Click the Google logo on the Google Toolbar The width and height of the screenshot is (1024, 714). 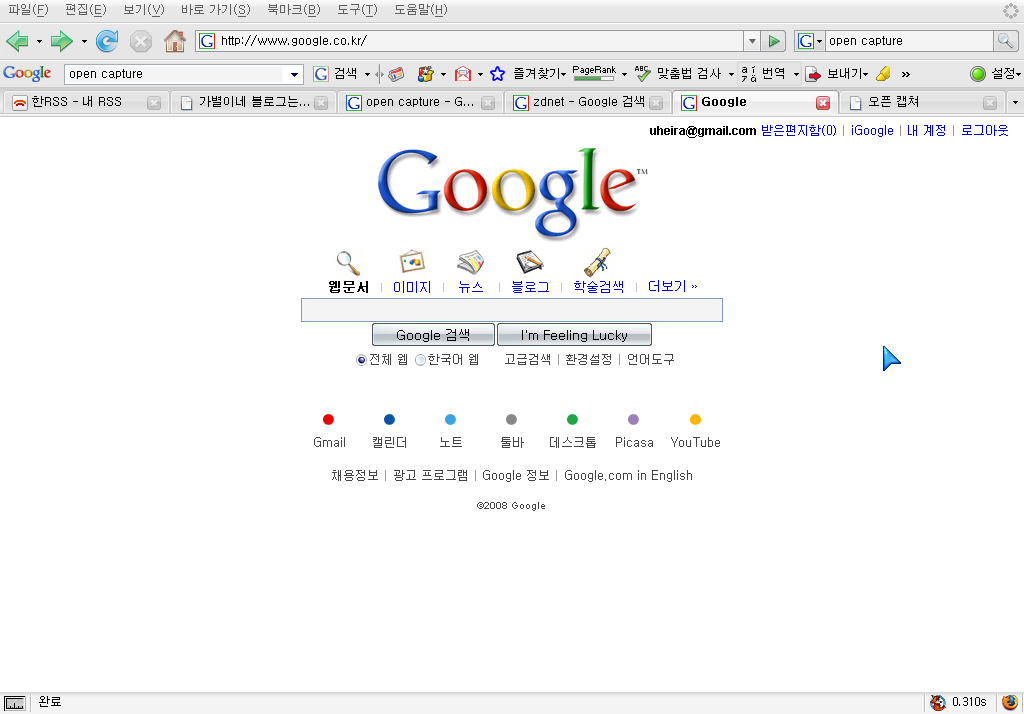point(27,74)
